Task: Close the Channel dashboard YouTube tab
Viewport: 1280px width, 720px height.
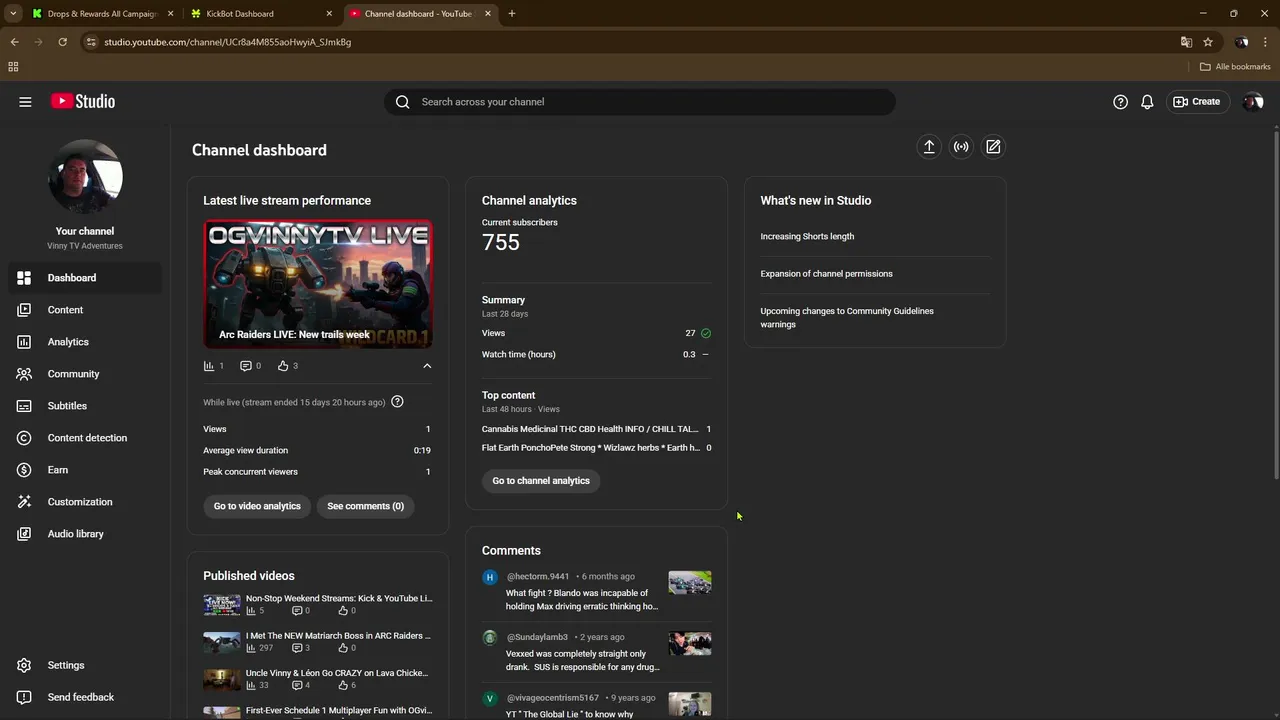Action: point(489,14)
